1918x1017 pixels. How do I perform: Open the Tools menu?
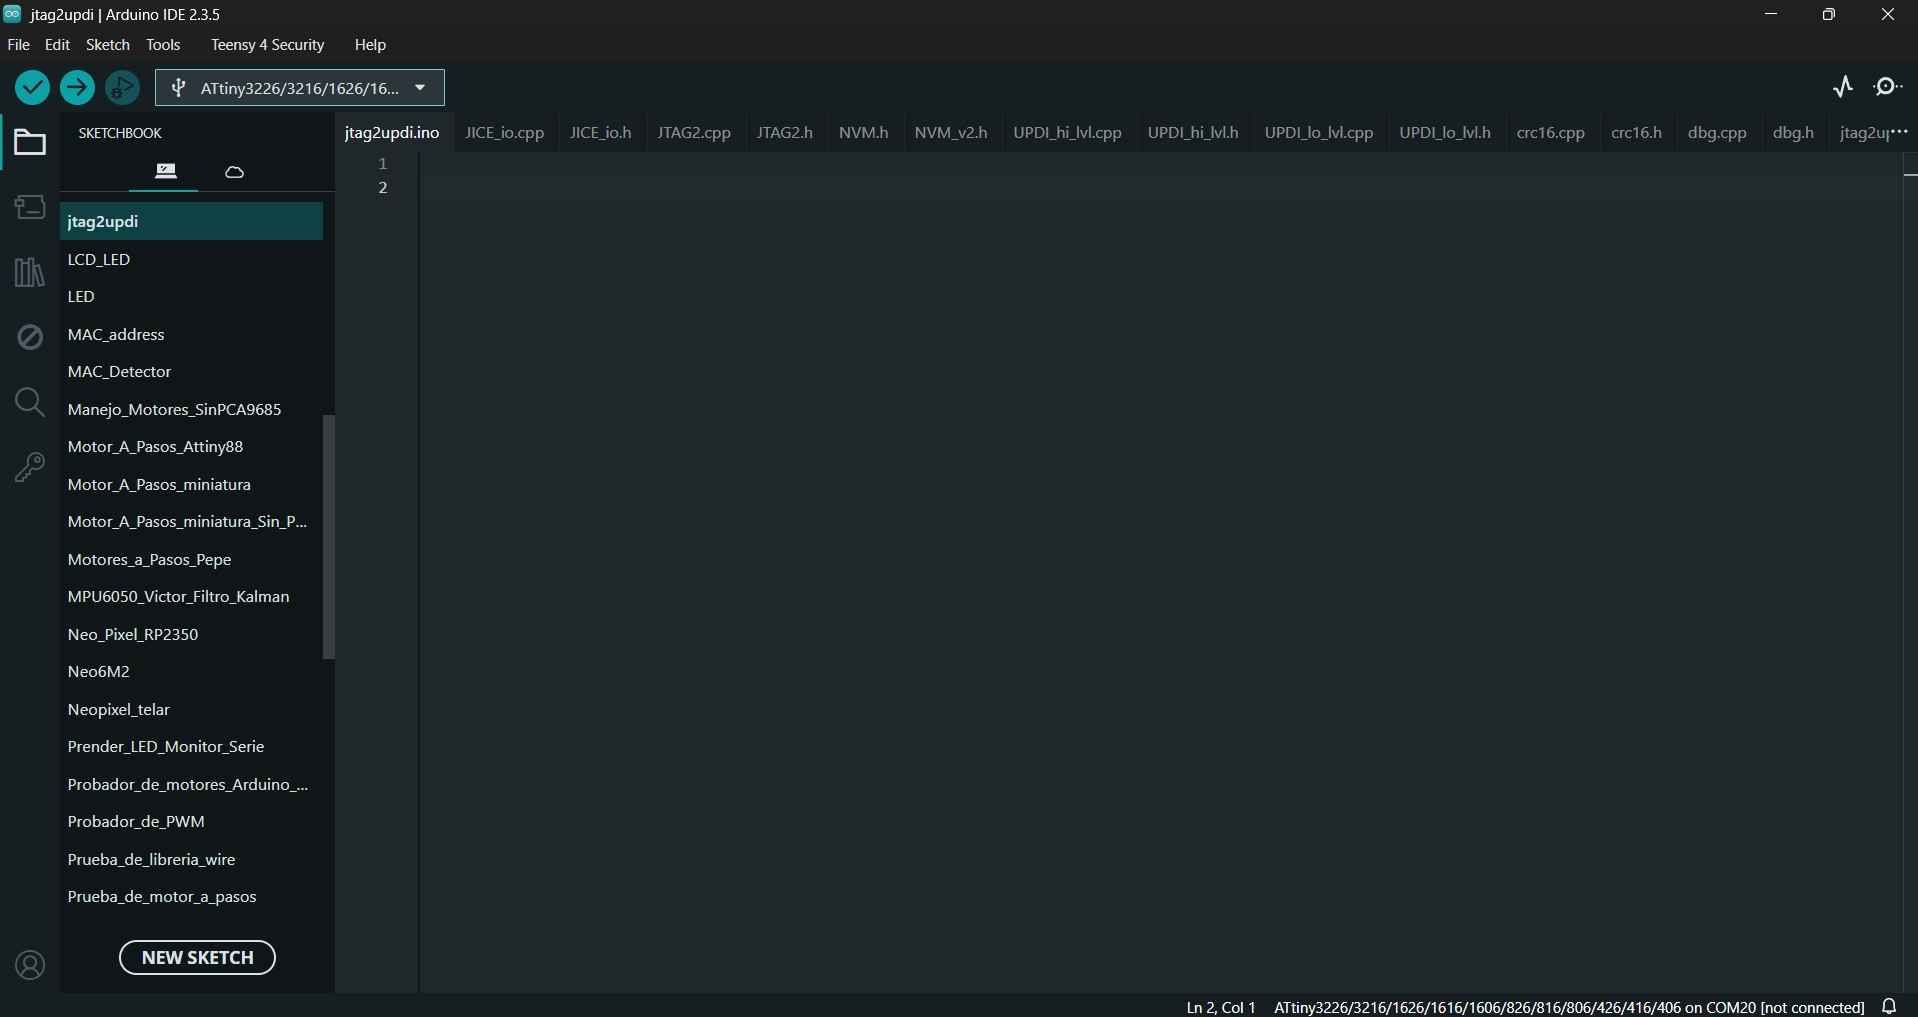(163, 45)
